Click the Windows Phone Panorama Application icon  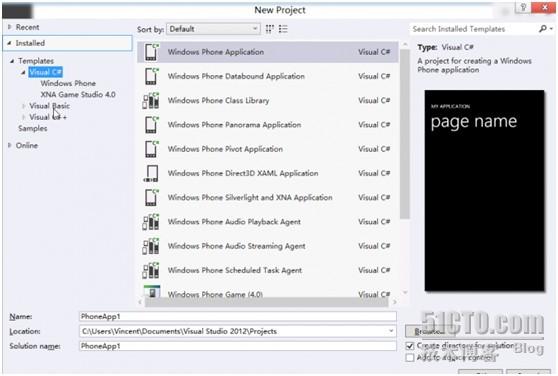pos(151,125)
